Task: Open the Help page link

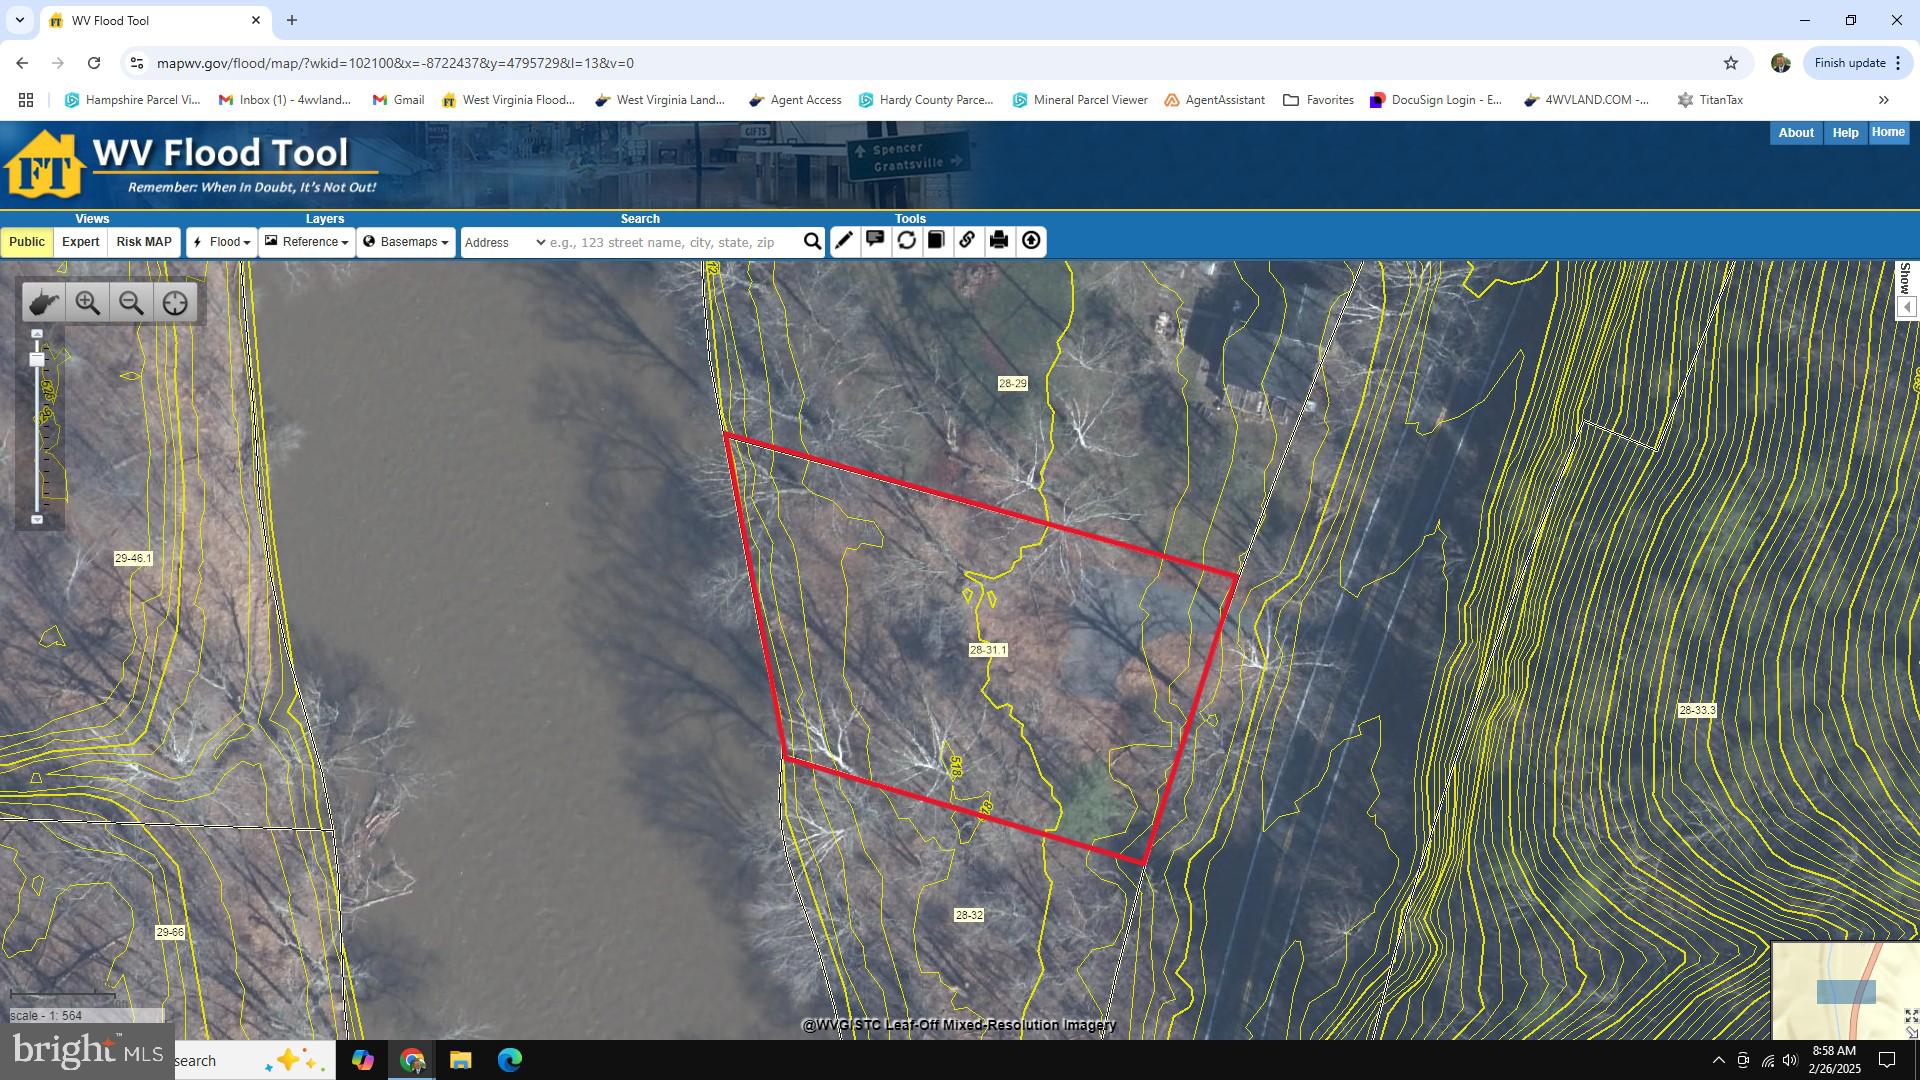Action: click(x=1844, y=133)
